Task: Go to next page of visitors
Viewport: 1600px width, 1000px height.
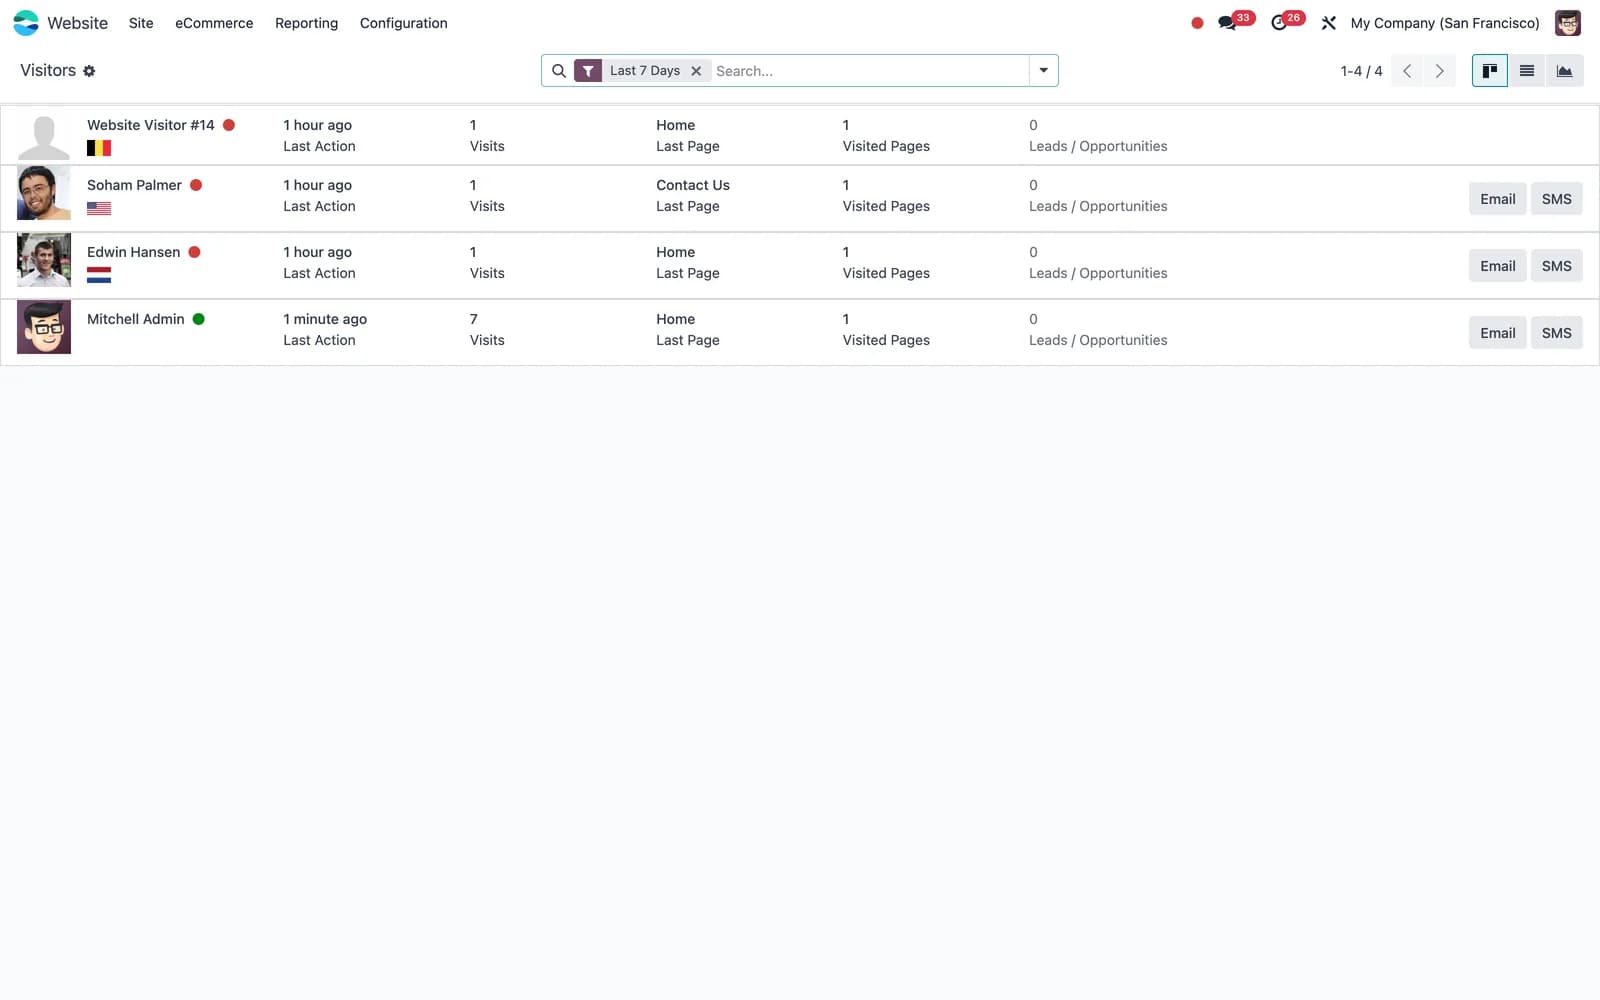Action: (1439, 71)
